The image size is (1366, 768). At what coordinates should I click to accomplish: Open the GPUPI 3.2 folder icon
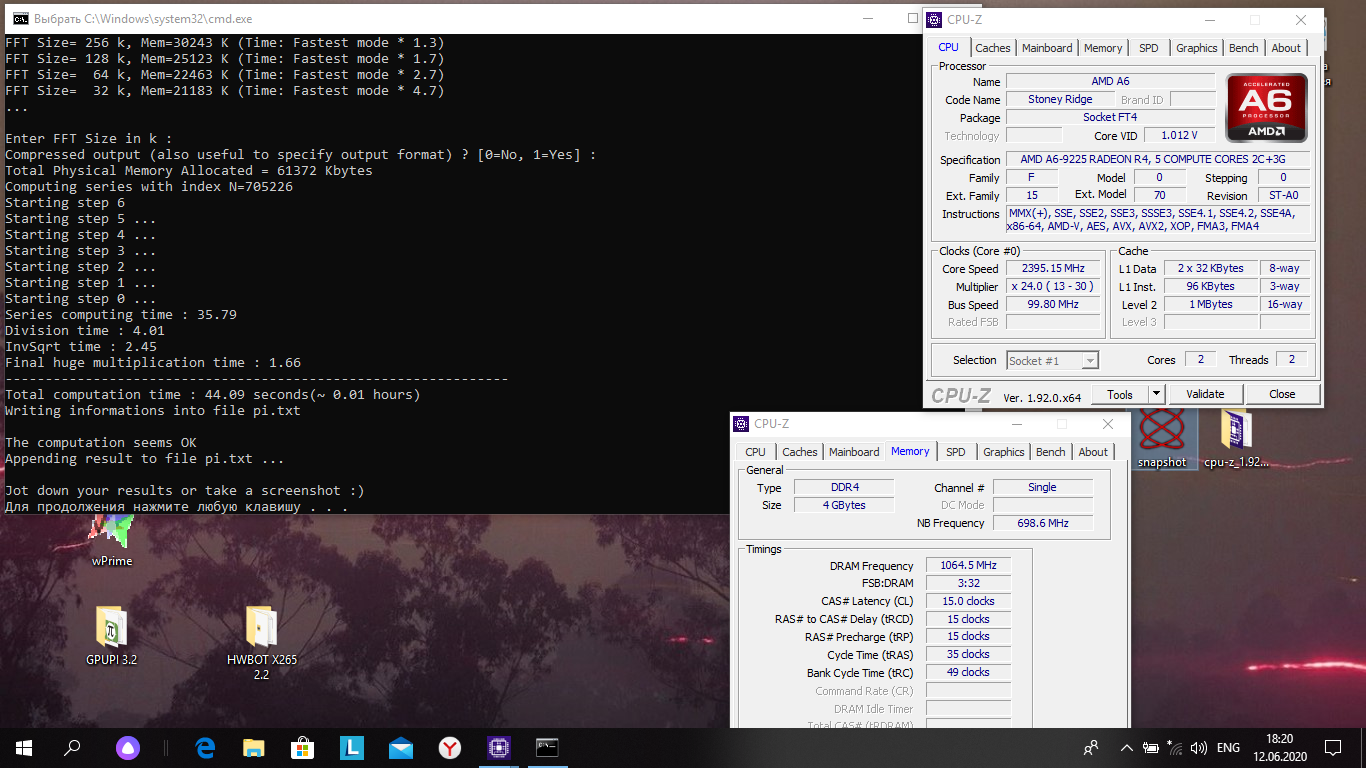coord(111,634)
